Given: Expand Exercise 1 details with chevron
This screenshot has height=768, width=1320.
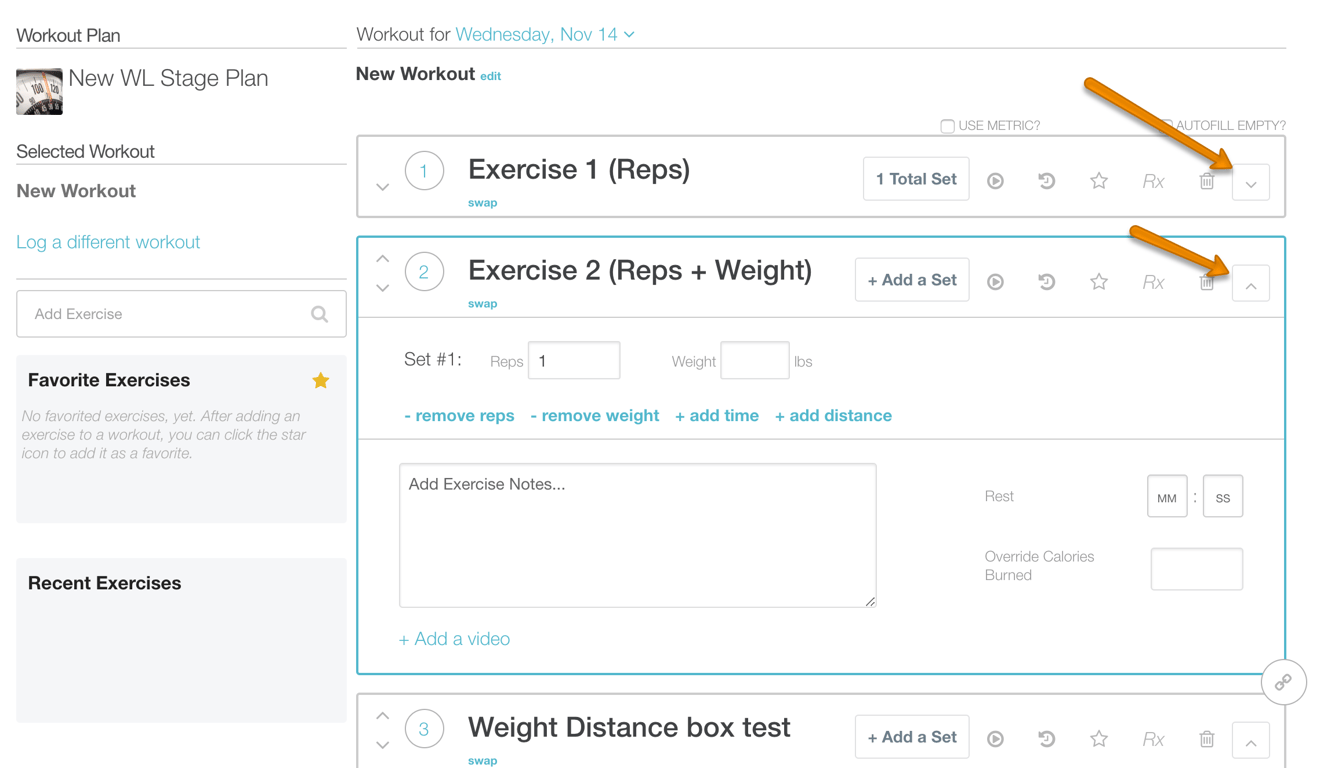Looking at the screenshot, I should coord(1251,183).
